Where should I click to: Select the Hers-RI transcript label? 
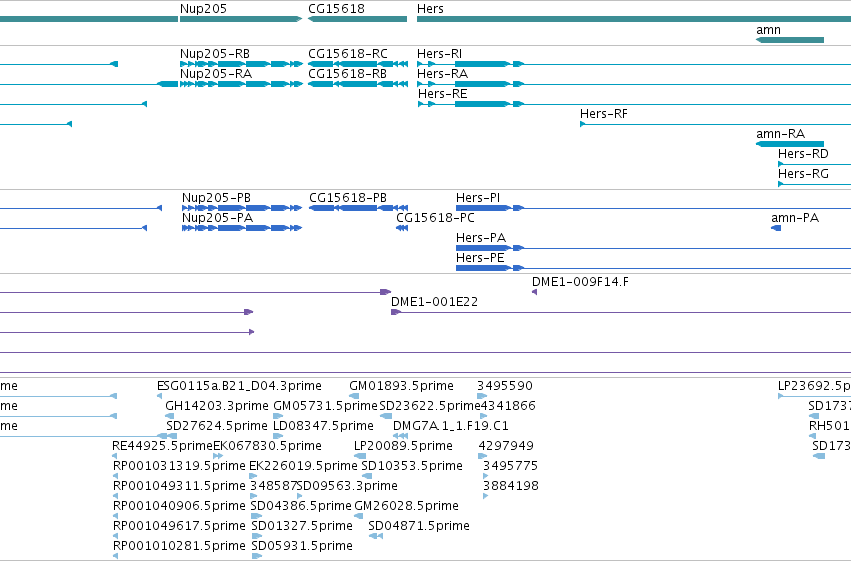pyautogui.click(x=439, y=54)
